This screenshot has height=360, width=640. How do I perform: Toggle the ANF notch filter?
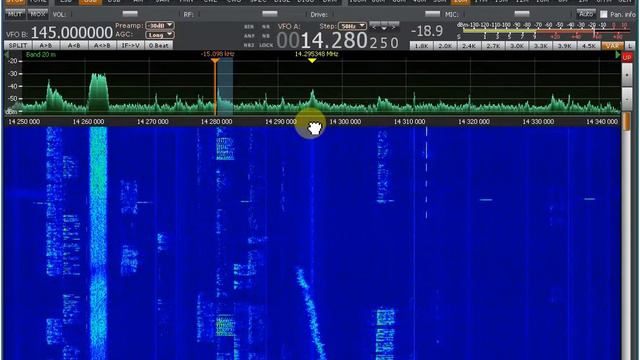click(249, 36)
